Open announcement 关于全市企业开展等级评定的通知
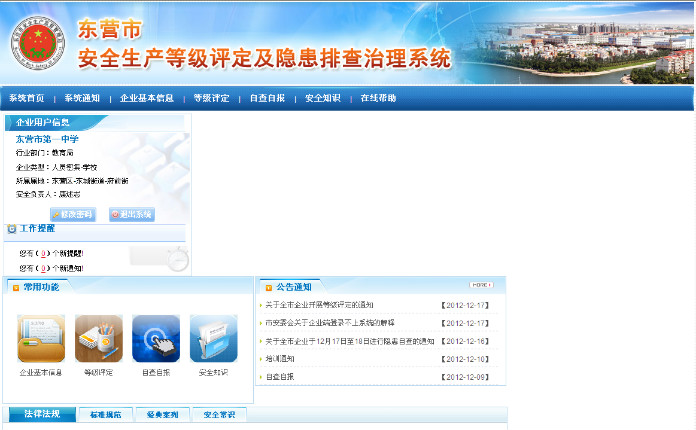This screenshot has height=430, width=696. click(319, 304)
